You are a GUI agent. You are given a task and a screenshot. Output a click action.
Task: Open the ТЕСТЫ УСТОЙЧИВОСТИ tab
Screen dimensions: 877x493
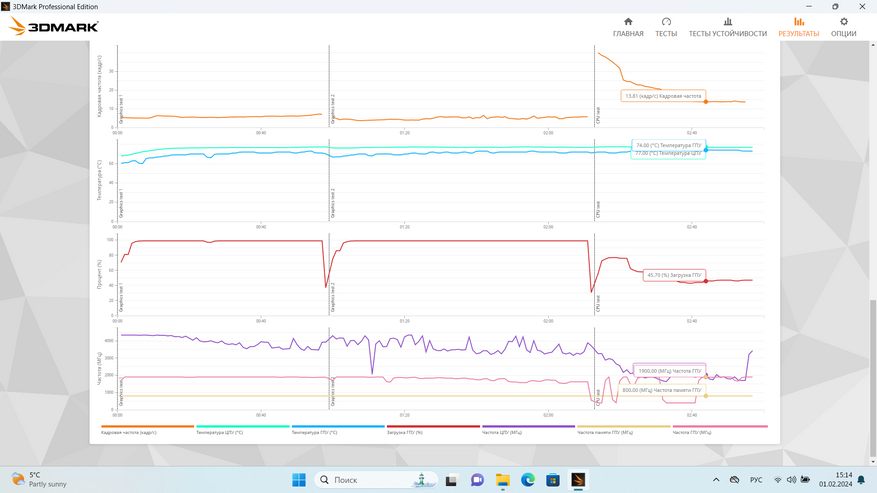coord(728,27)
